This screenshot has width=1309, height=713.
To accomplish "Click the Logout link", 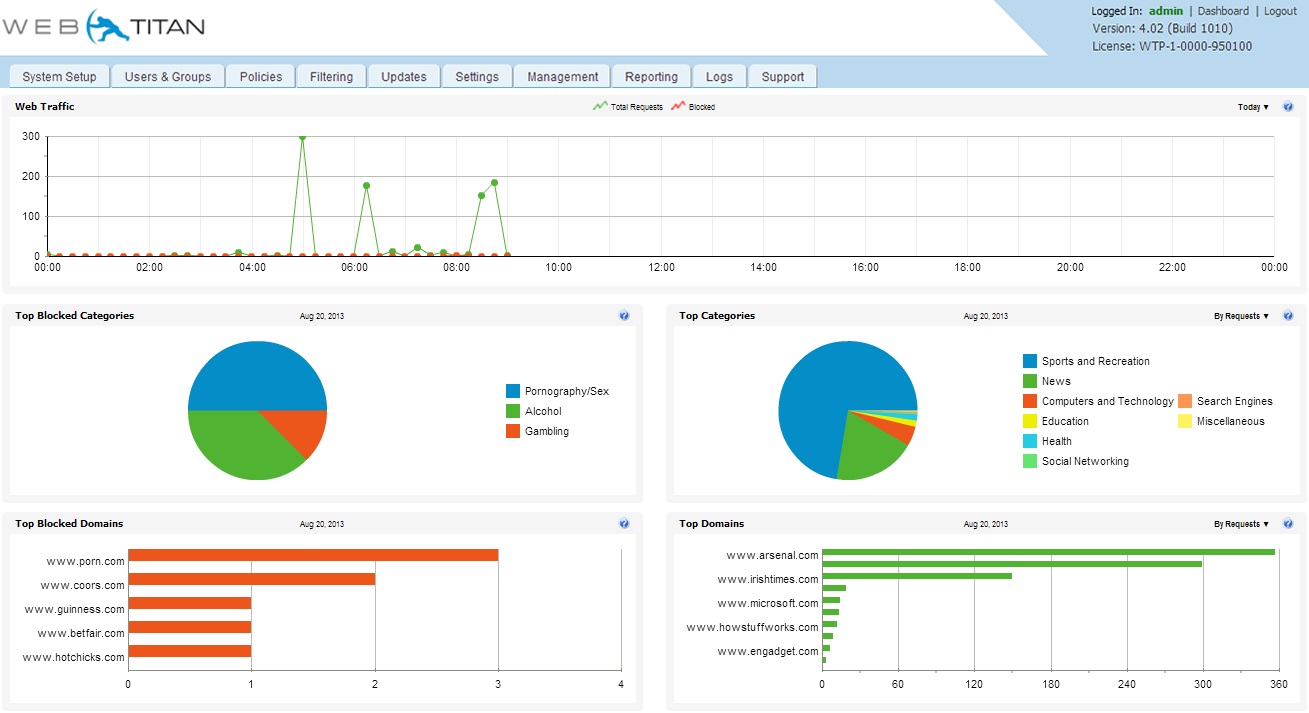I will pyautogui.click(x=1280, y=11).
